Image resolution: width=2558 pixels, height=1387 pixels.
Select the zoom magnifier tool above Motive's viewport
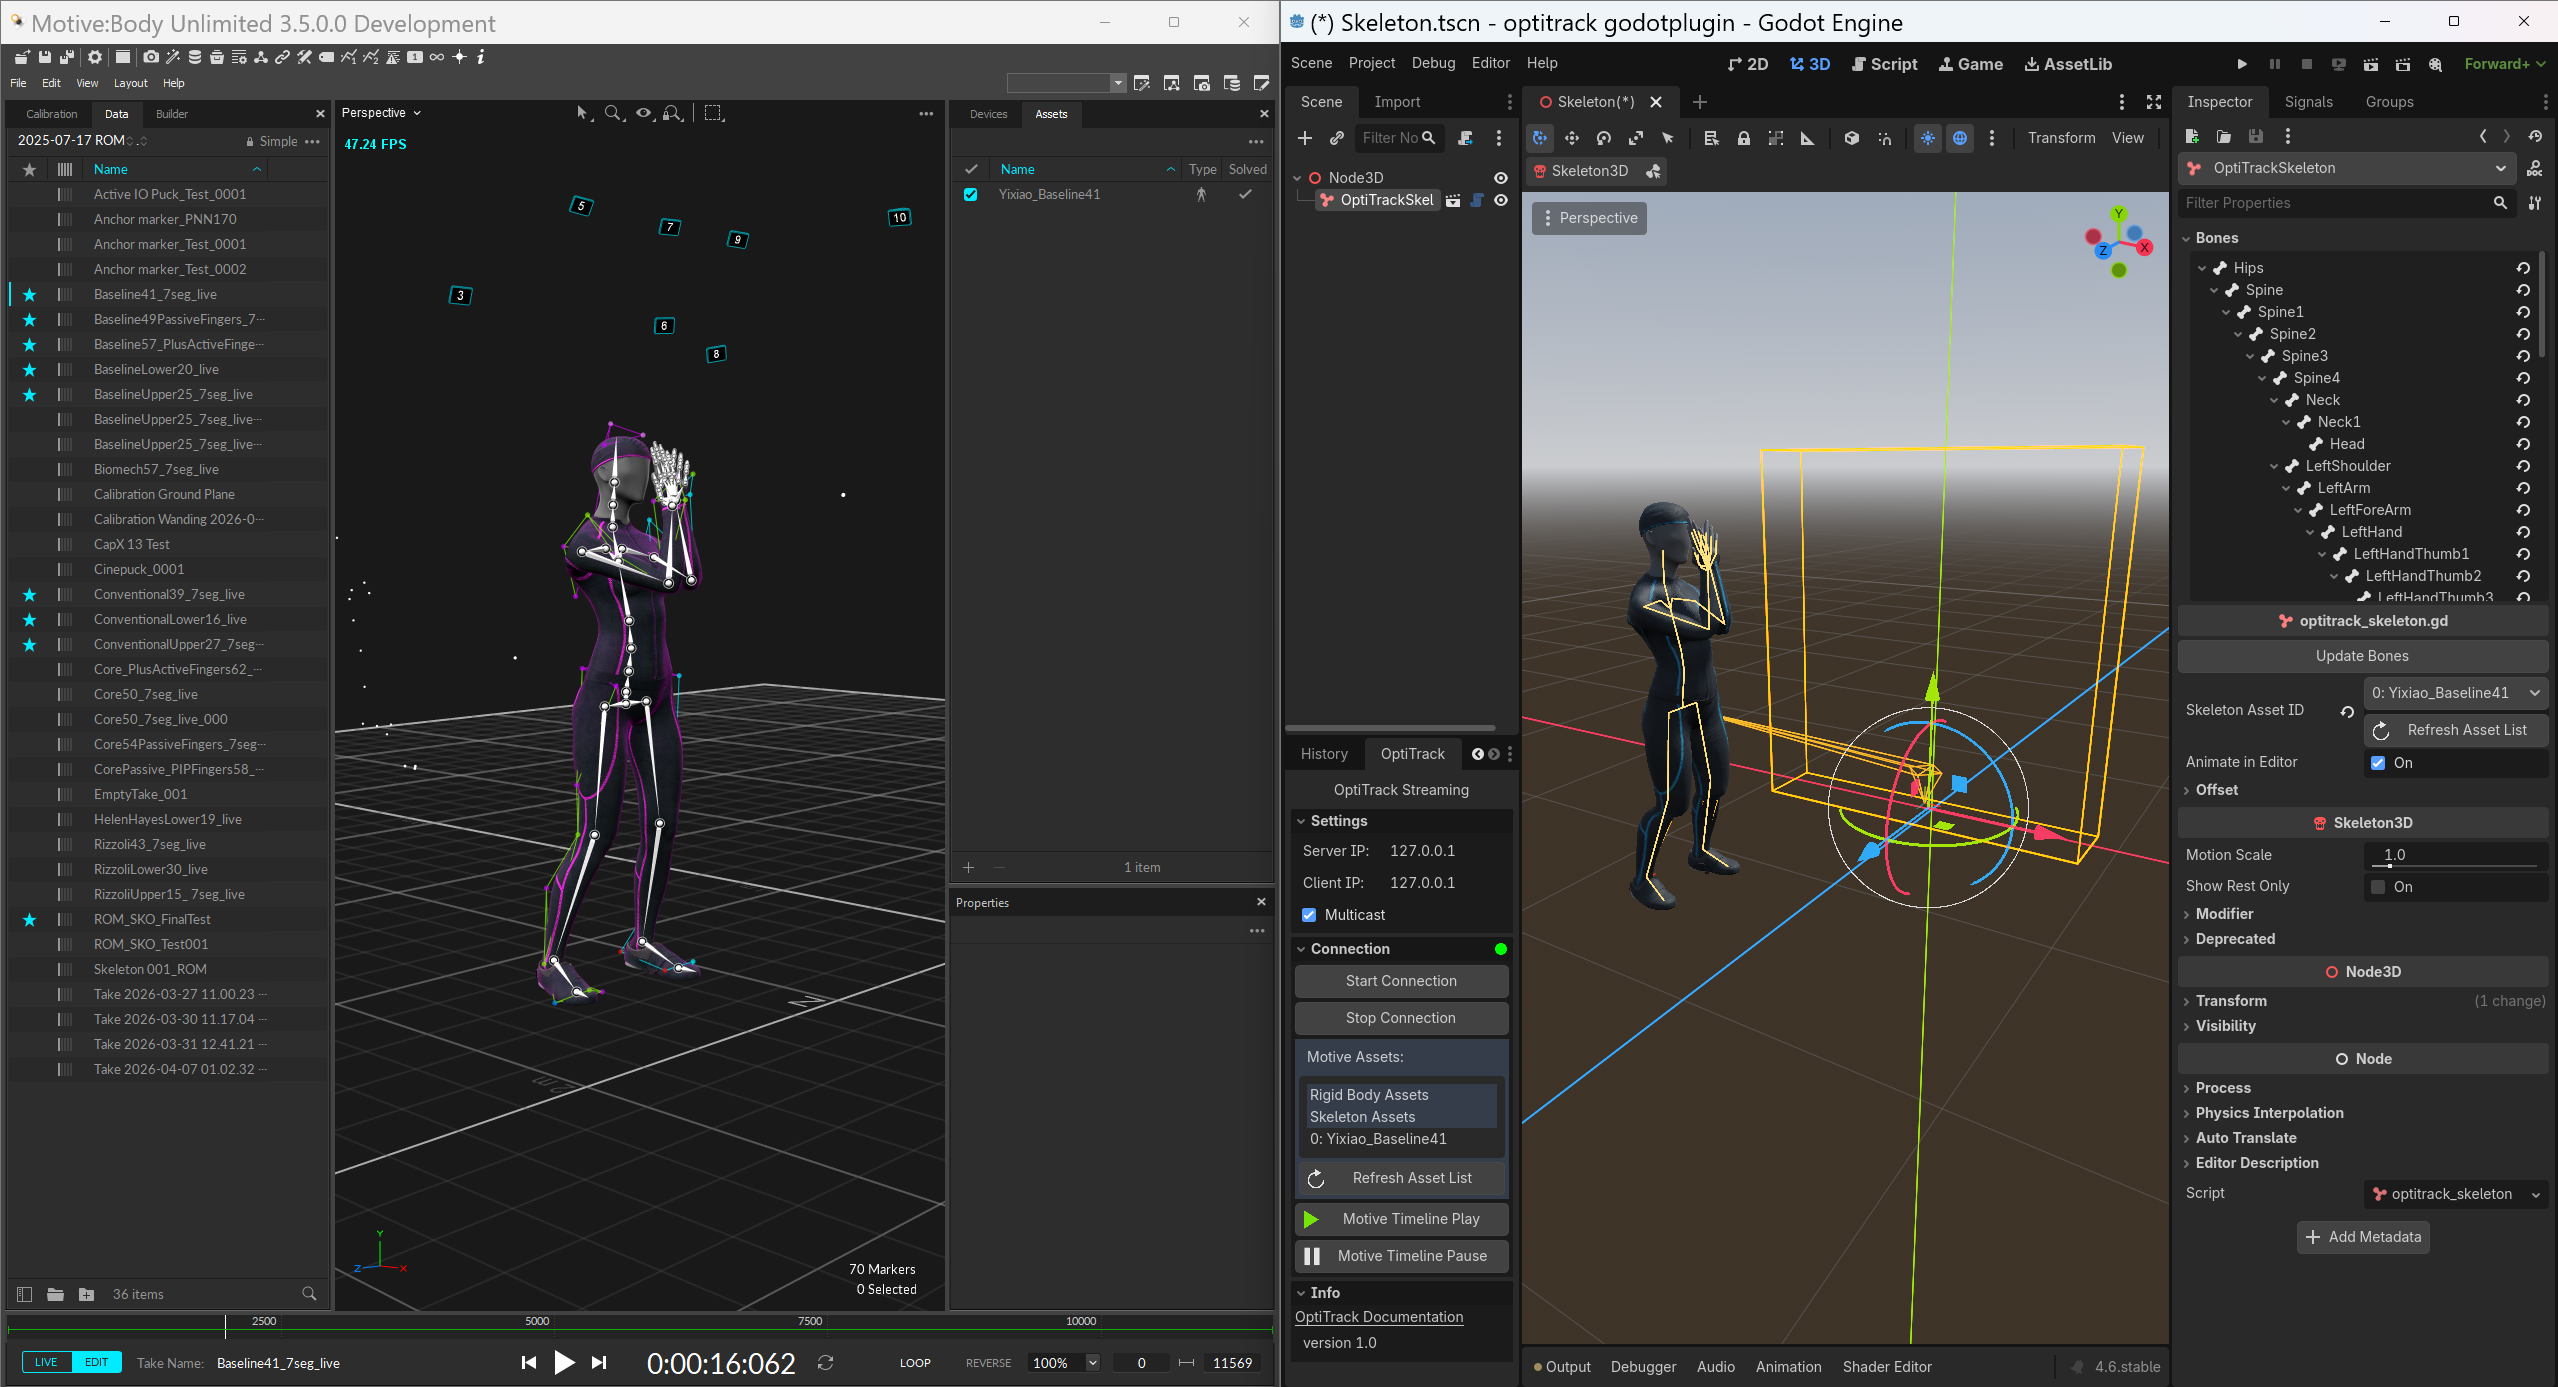click(x=613, y=113)
